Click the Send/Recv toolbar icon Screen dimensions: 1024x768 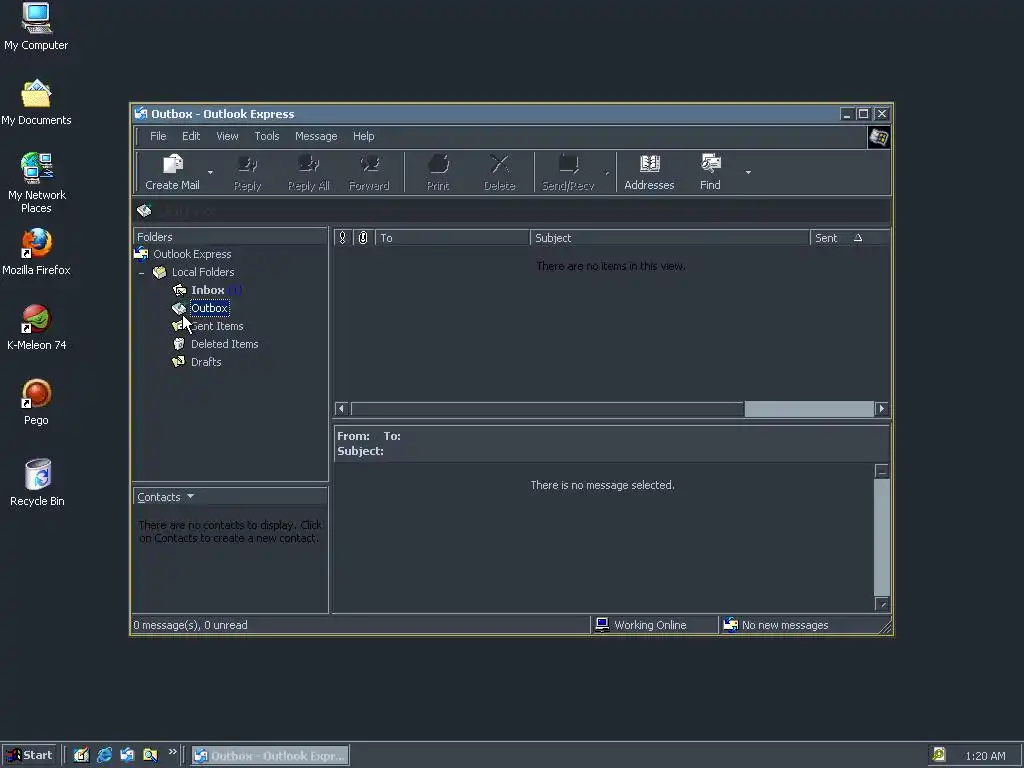tap(568, 164)
